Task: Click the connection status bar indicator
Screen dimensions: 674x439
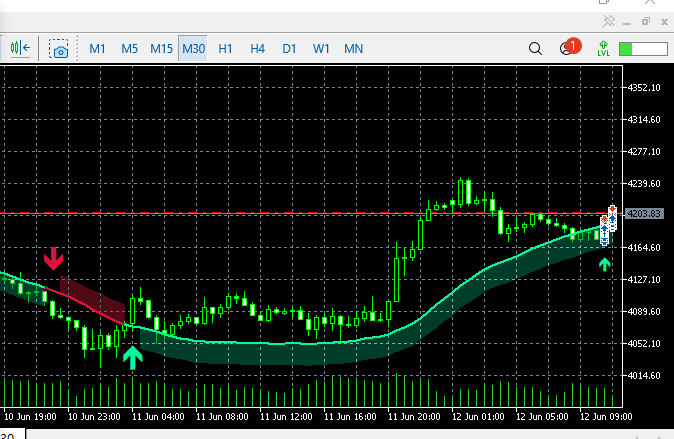Action: (643, 49)
